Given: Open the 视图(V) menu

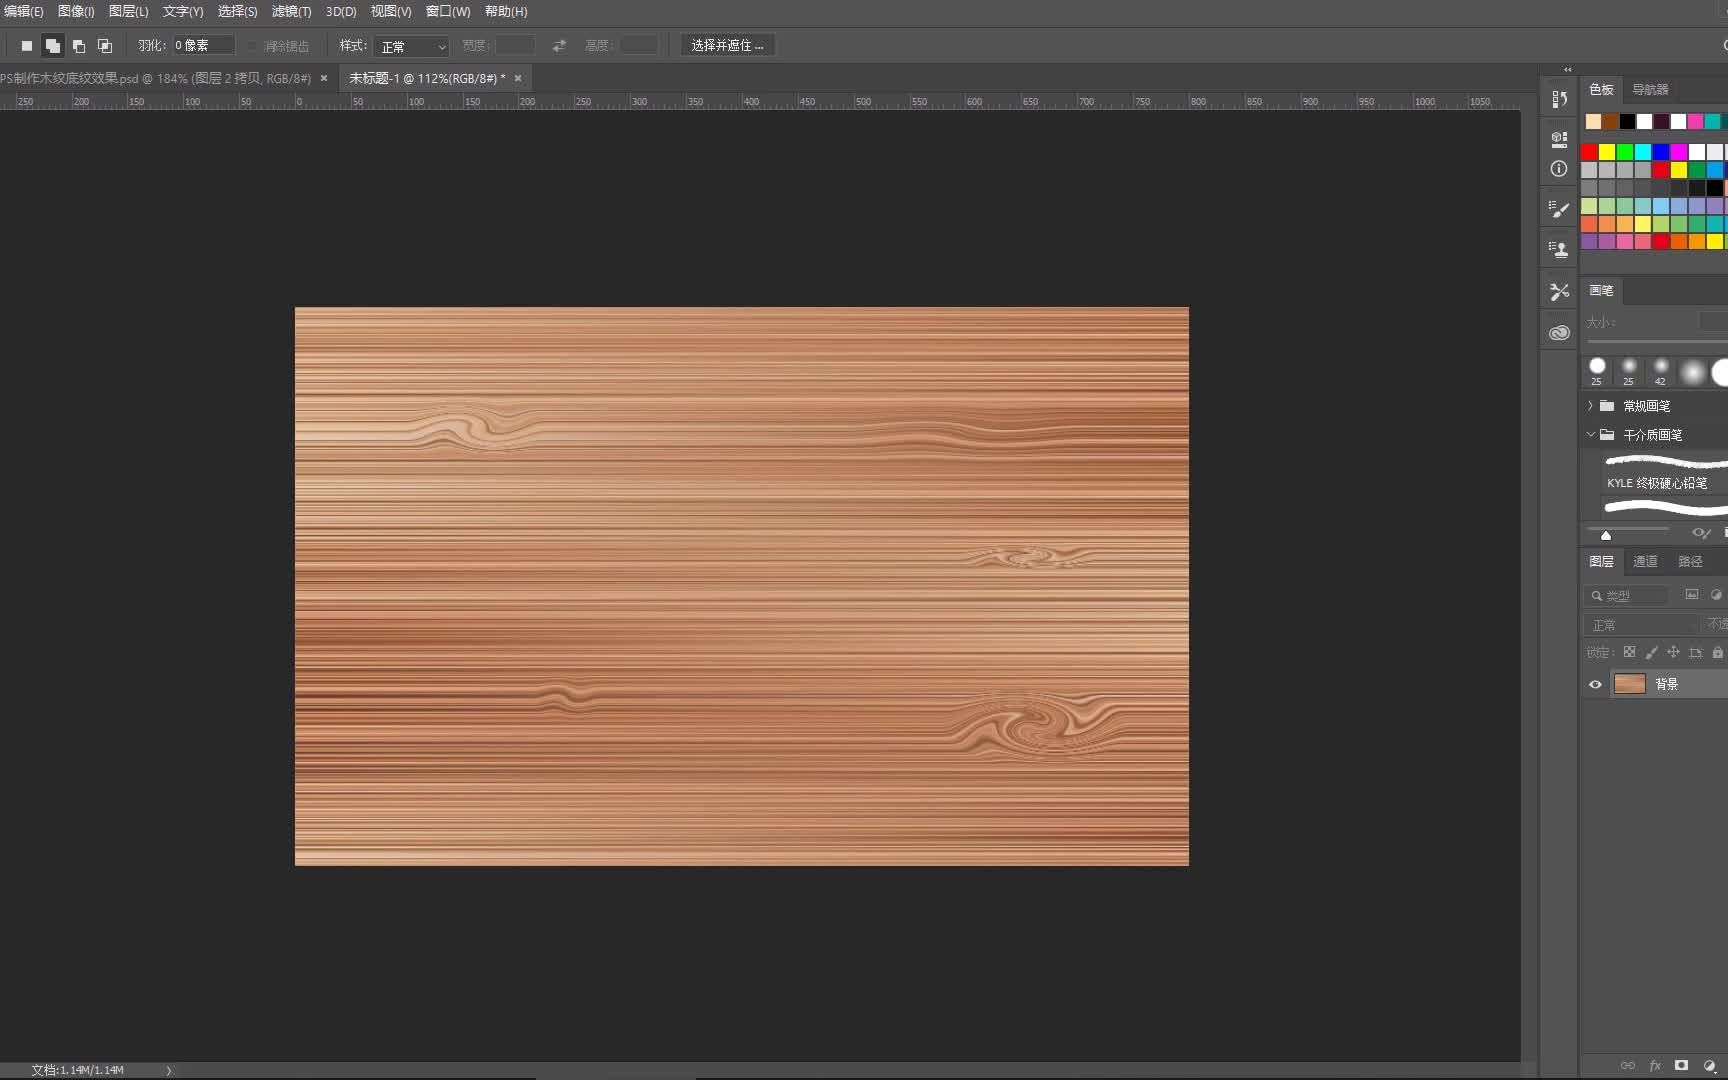Looking at the screenshot, I should pos(391,12).
